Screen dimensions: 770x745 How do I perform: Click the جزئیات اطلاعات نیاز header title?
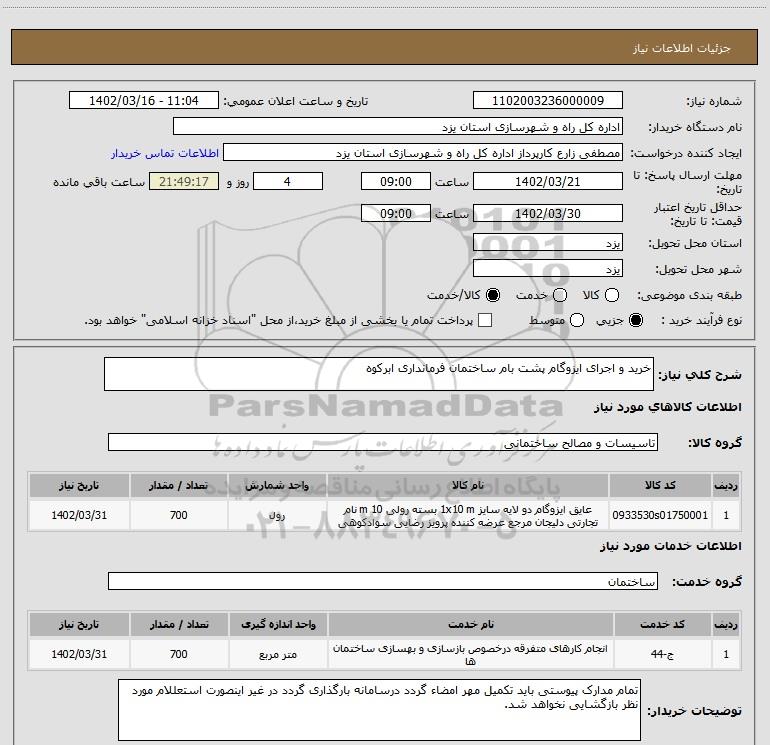682,48
